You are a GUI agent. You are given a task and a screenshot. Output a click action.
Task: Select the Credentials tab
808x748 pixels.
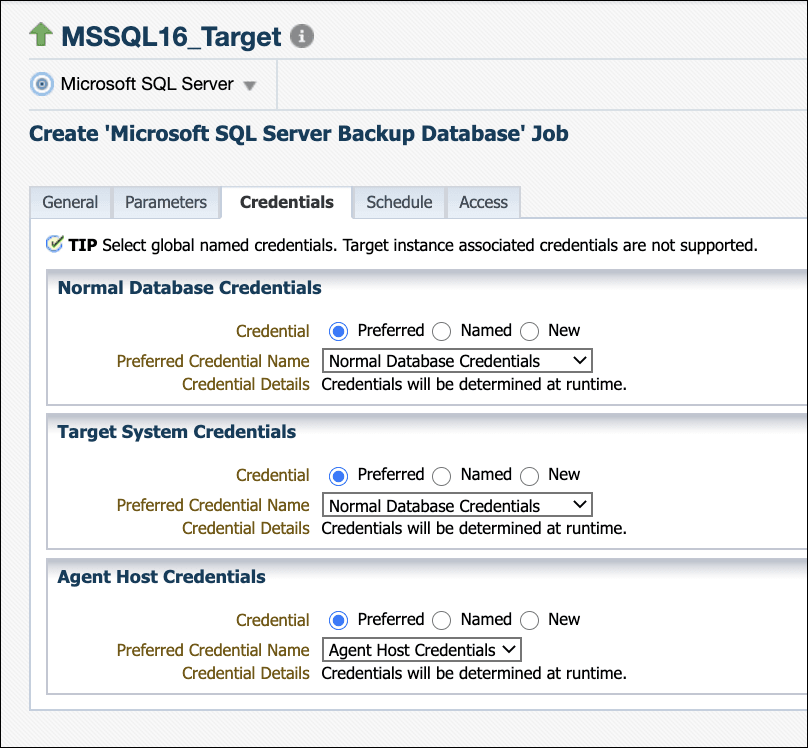click(x=287, y=202)
